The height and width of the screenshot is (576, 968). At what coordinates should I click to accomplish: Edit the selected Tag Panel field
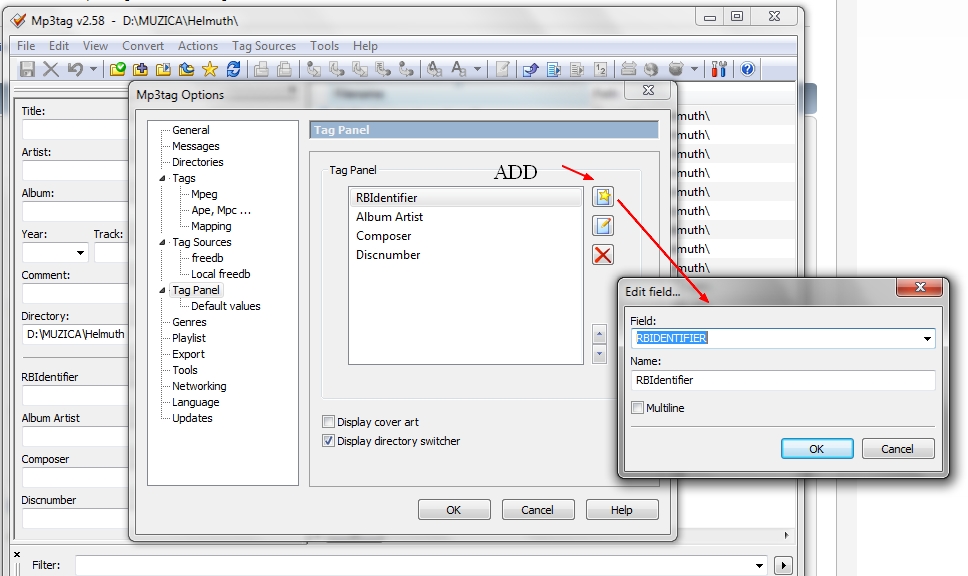(603, 226)
